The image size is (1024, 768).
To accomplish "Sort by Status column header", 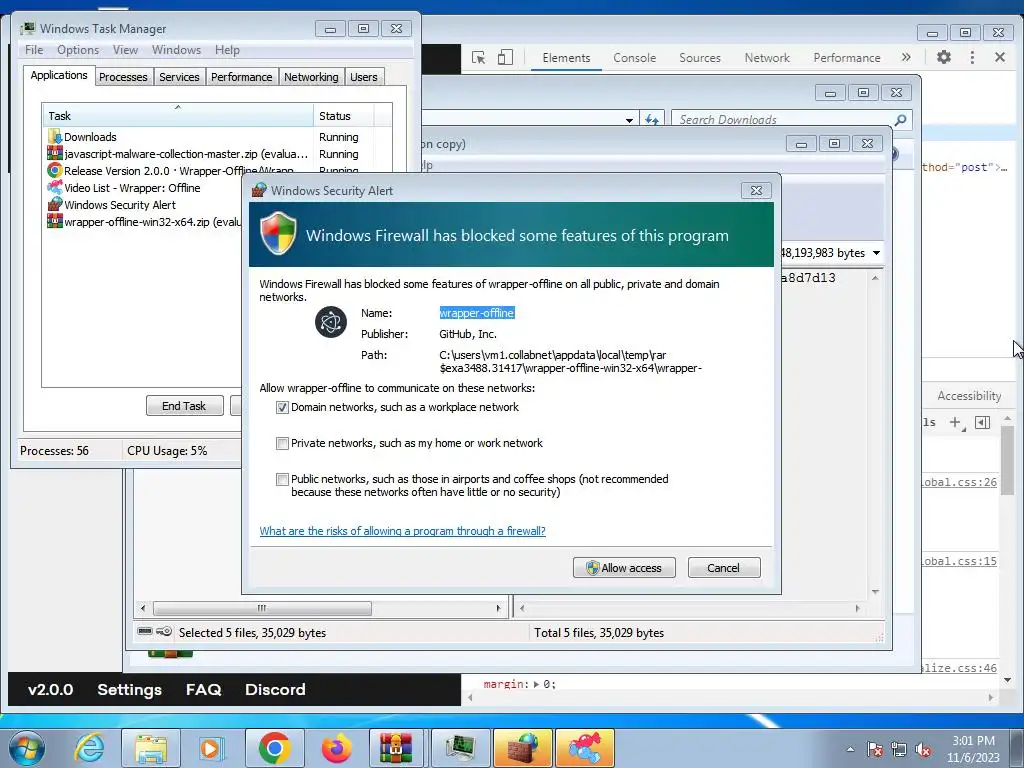I will [344, 116].
